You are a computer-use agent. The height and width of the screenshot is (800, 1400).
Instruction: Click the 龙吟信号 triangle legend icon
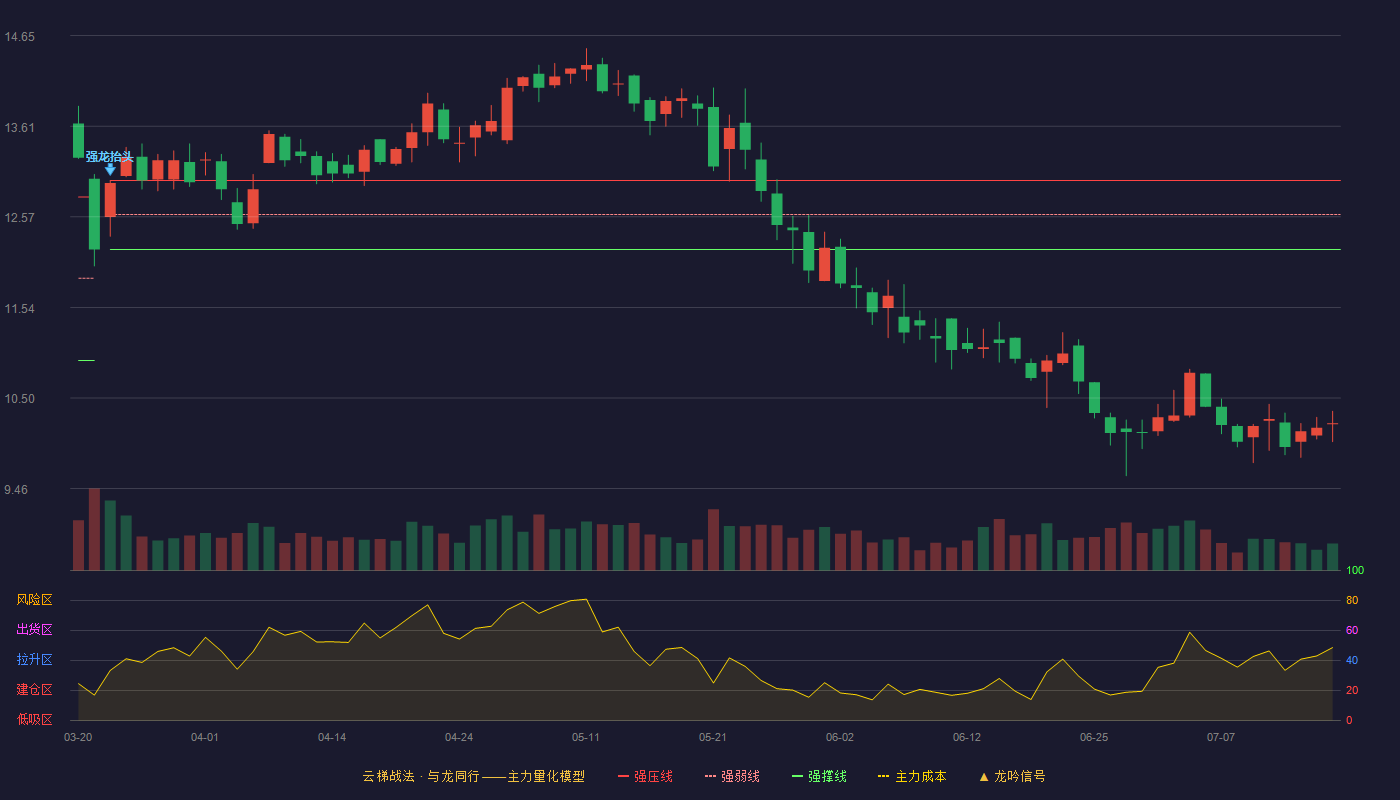(x=984, y=776)
